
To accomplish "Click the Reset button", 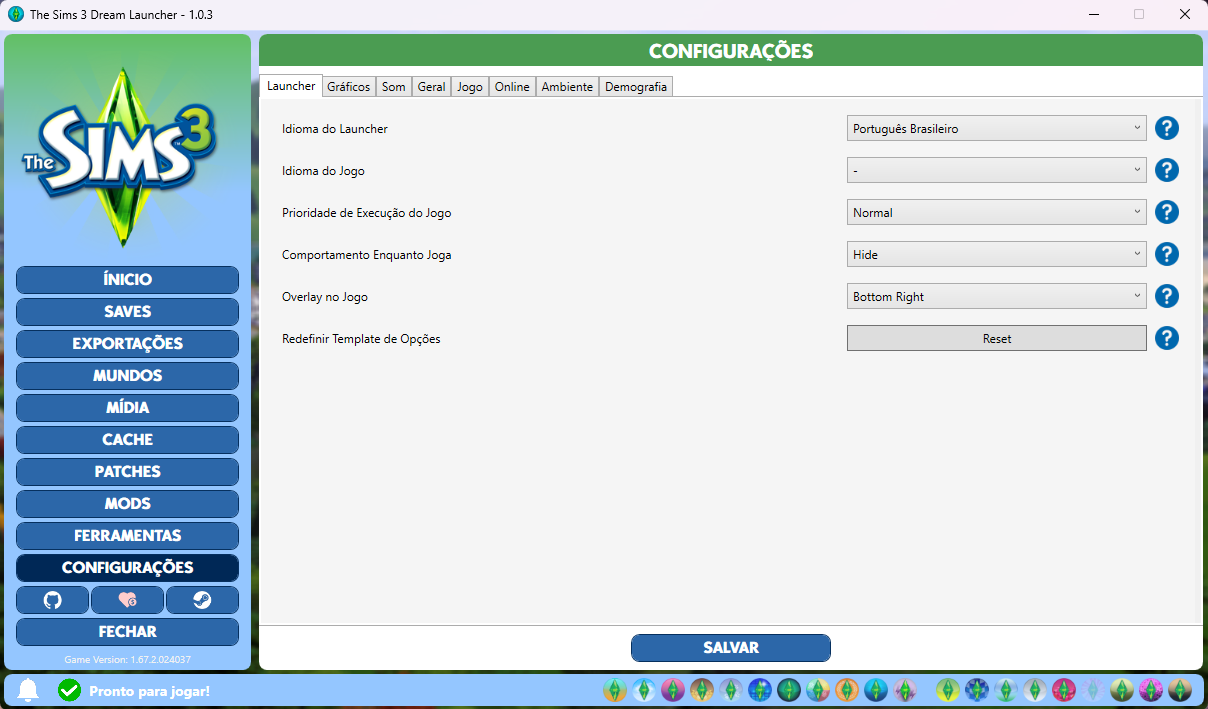I will [997, 338].
